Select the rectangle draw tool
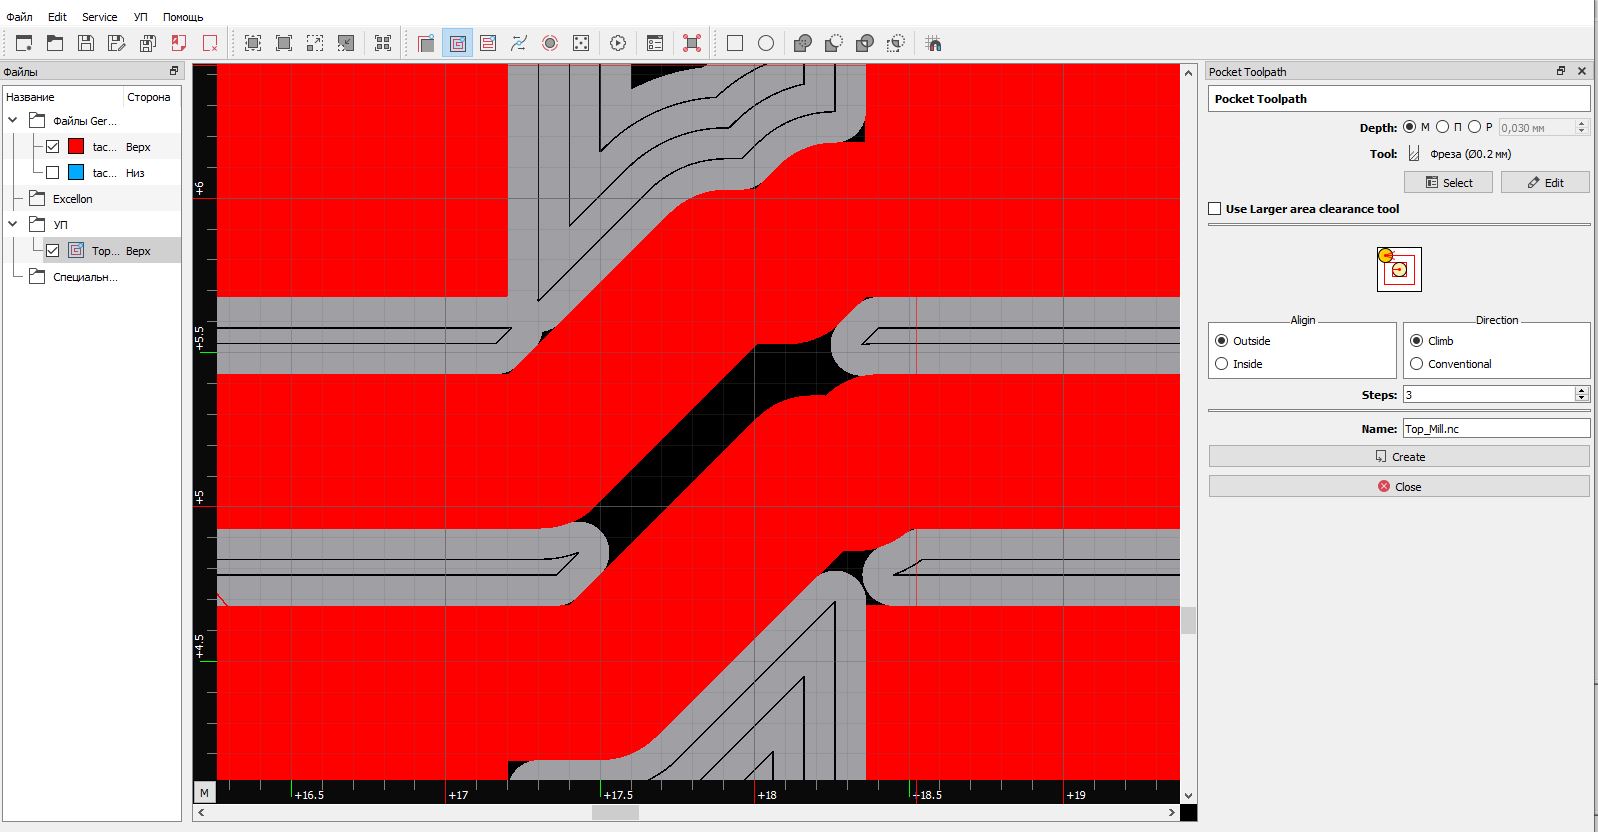 tap(735, 43)
